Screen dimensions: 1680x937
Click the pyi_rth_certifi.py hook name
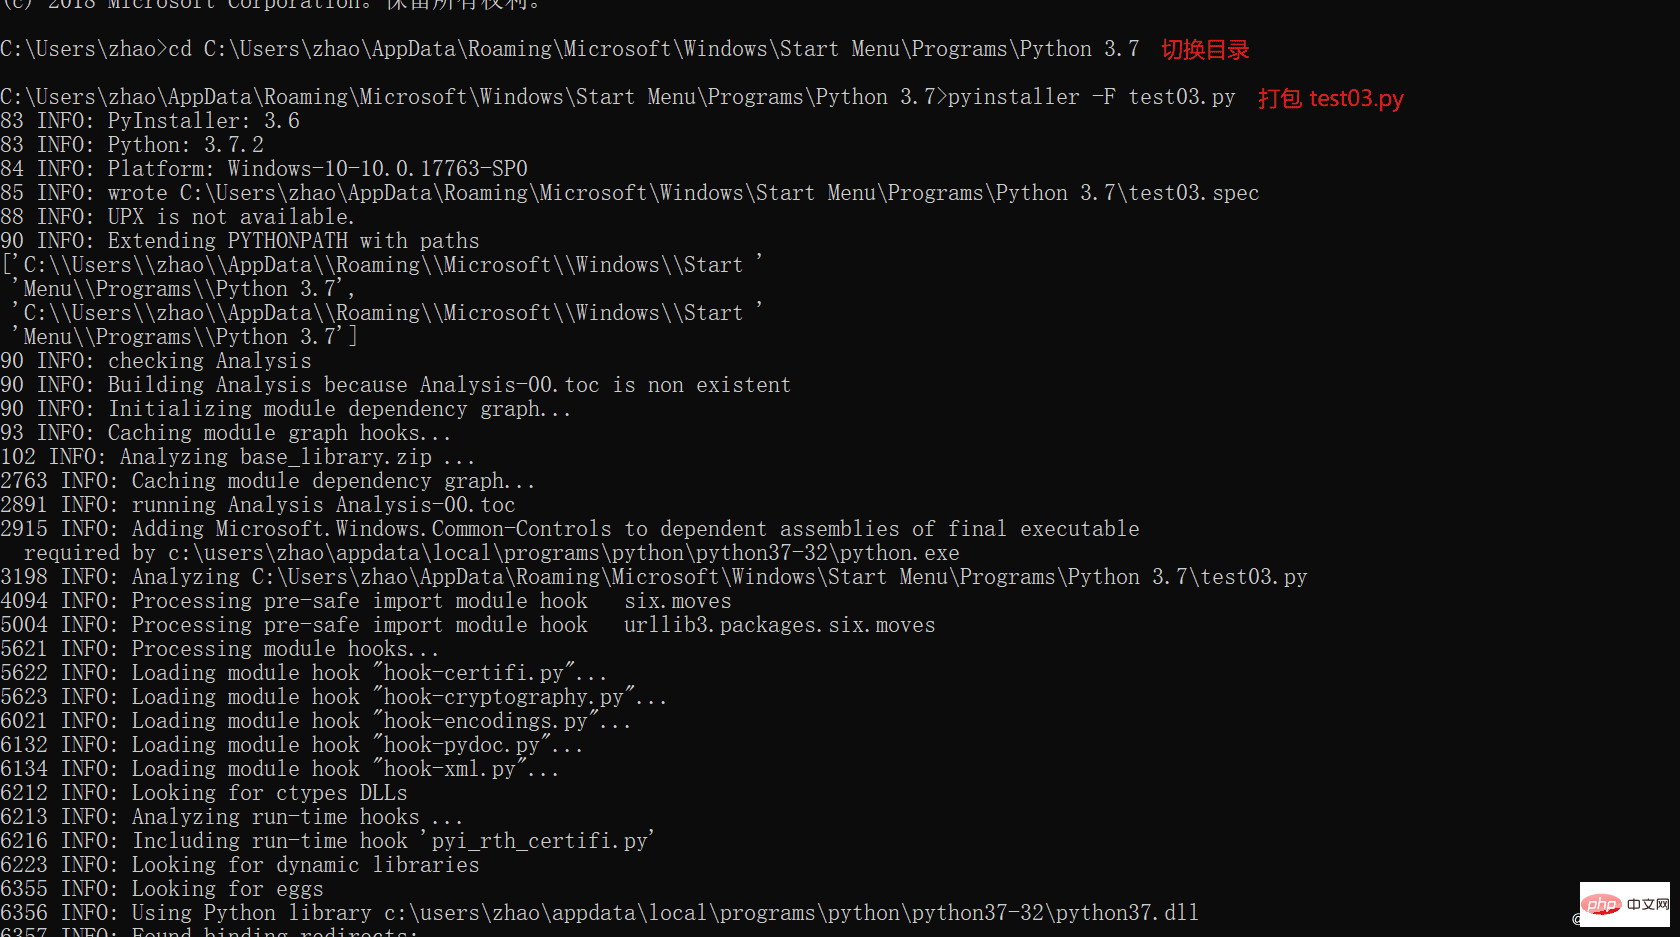[x=539, y=841]
